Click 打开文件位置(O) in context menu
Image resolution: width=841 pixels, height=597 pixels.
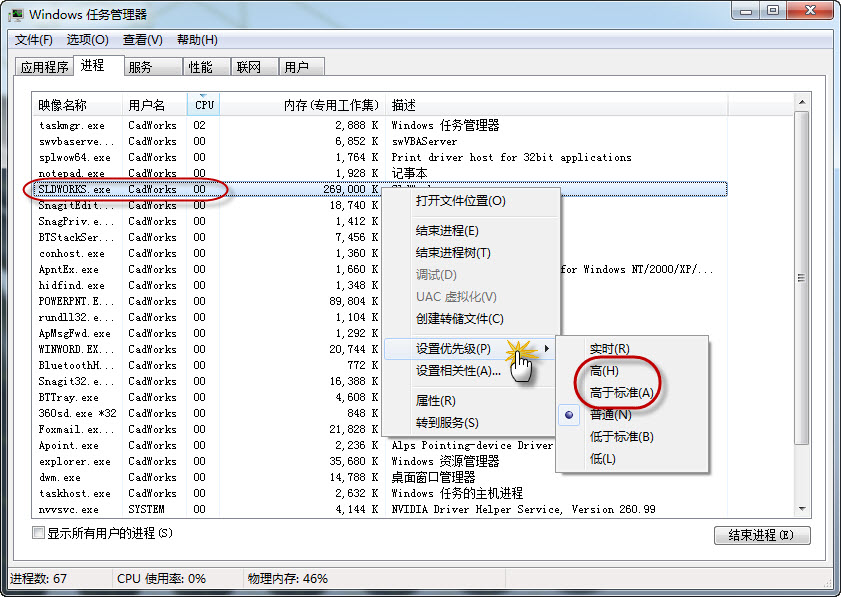(471, 201)
